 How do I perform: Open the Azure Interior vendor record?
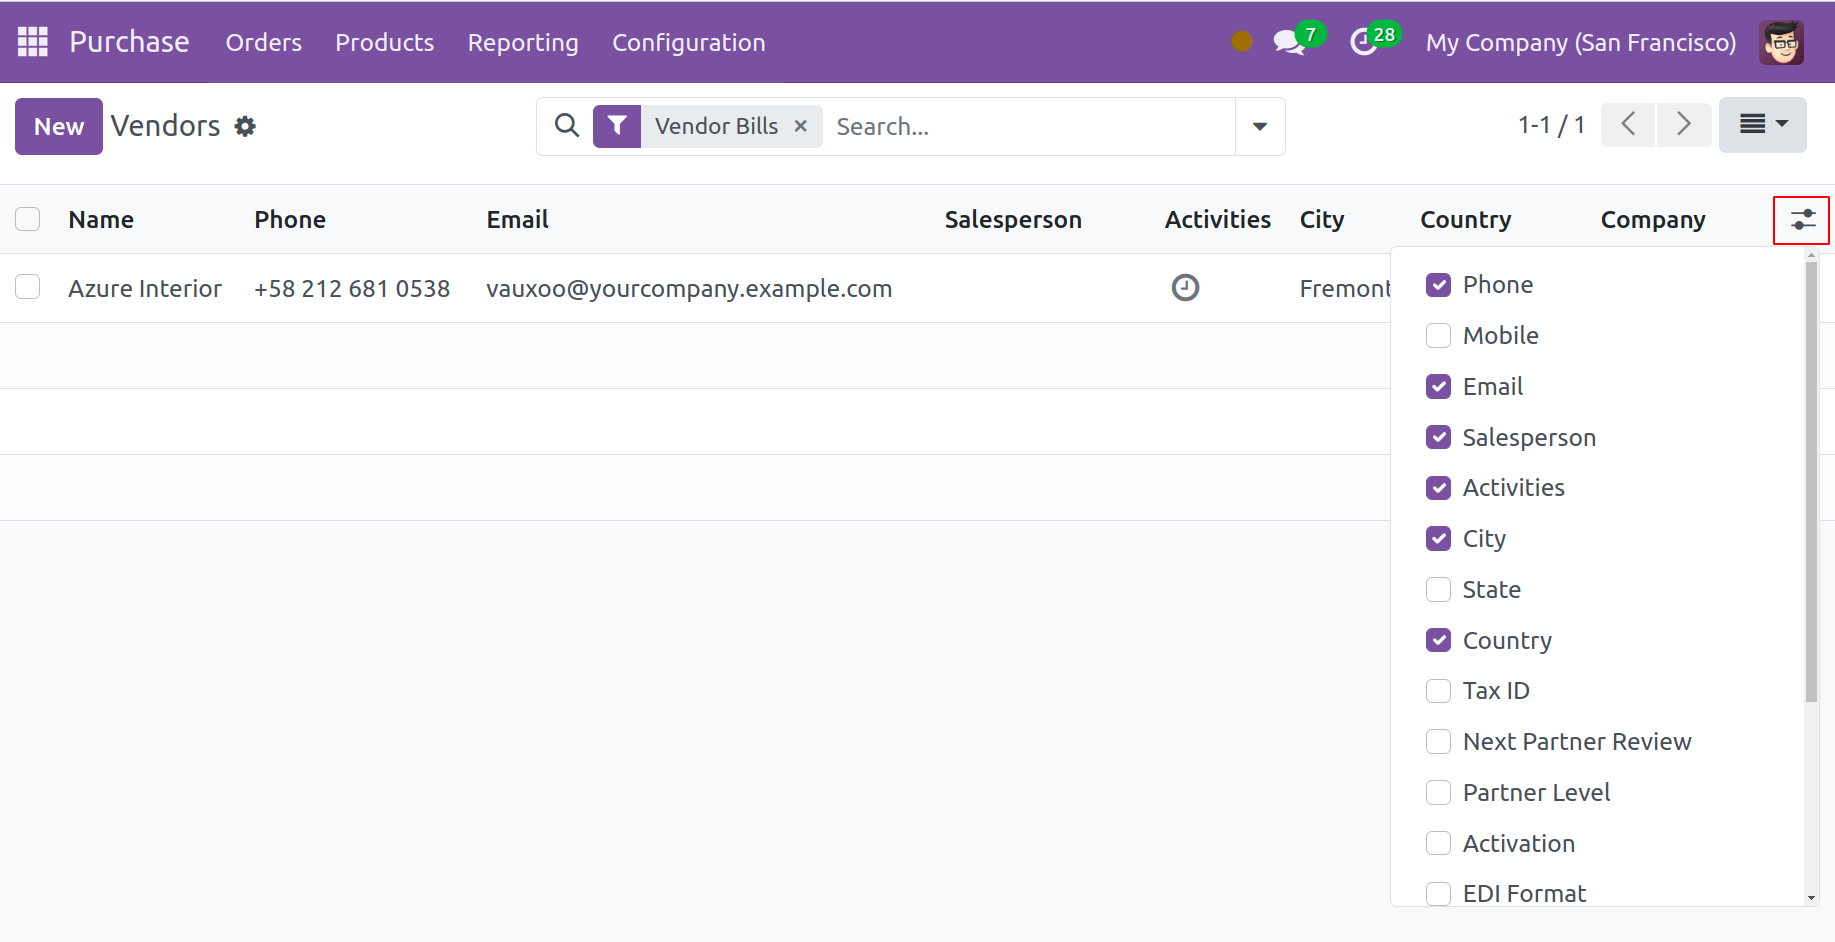coord(145,288)
